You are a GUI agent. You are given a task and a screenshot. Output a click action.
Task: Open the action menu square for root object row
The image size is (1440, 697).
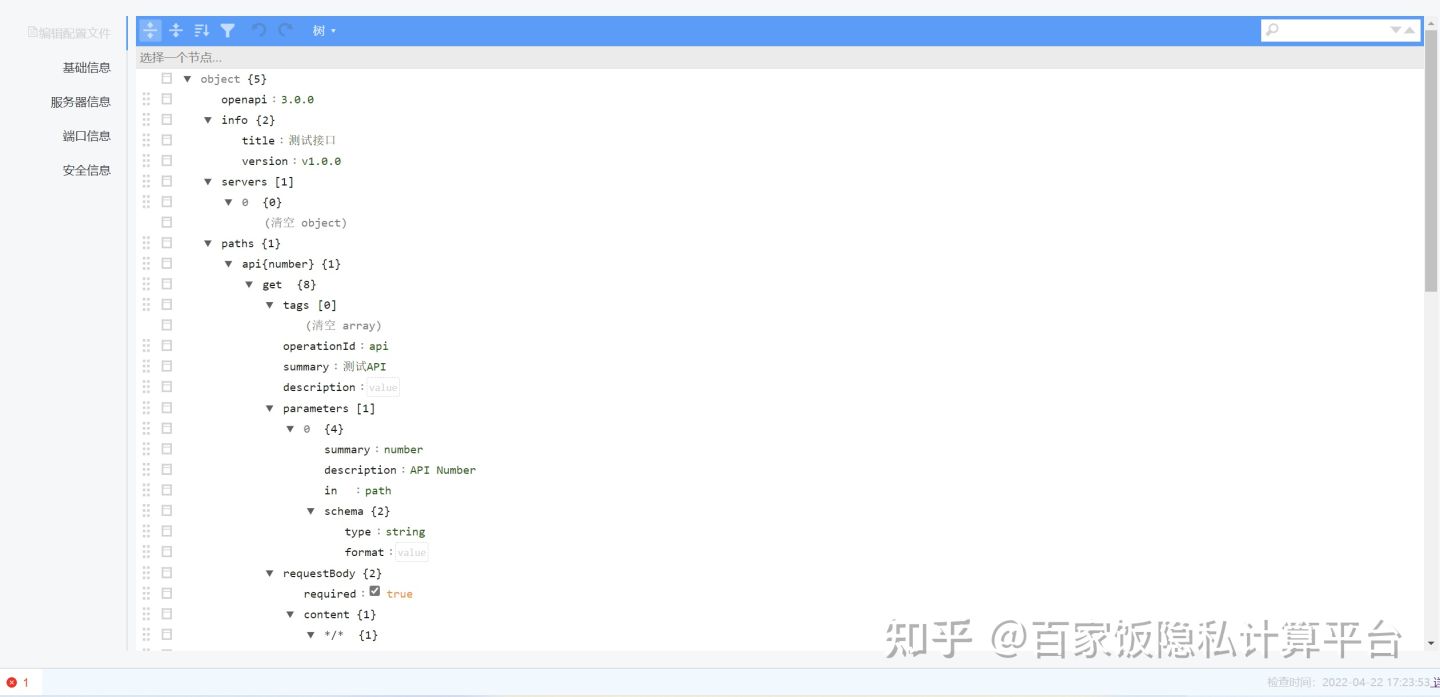click(x=167, y=78)
